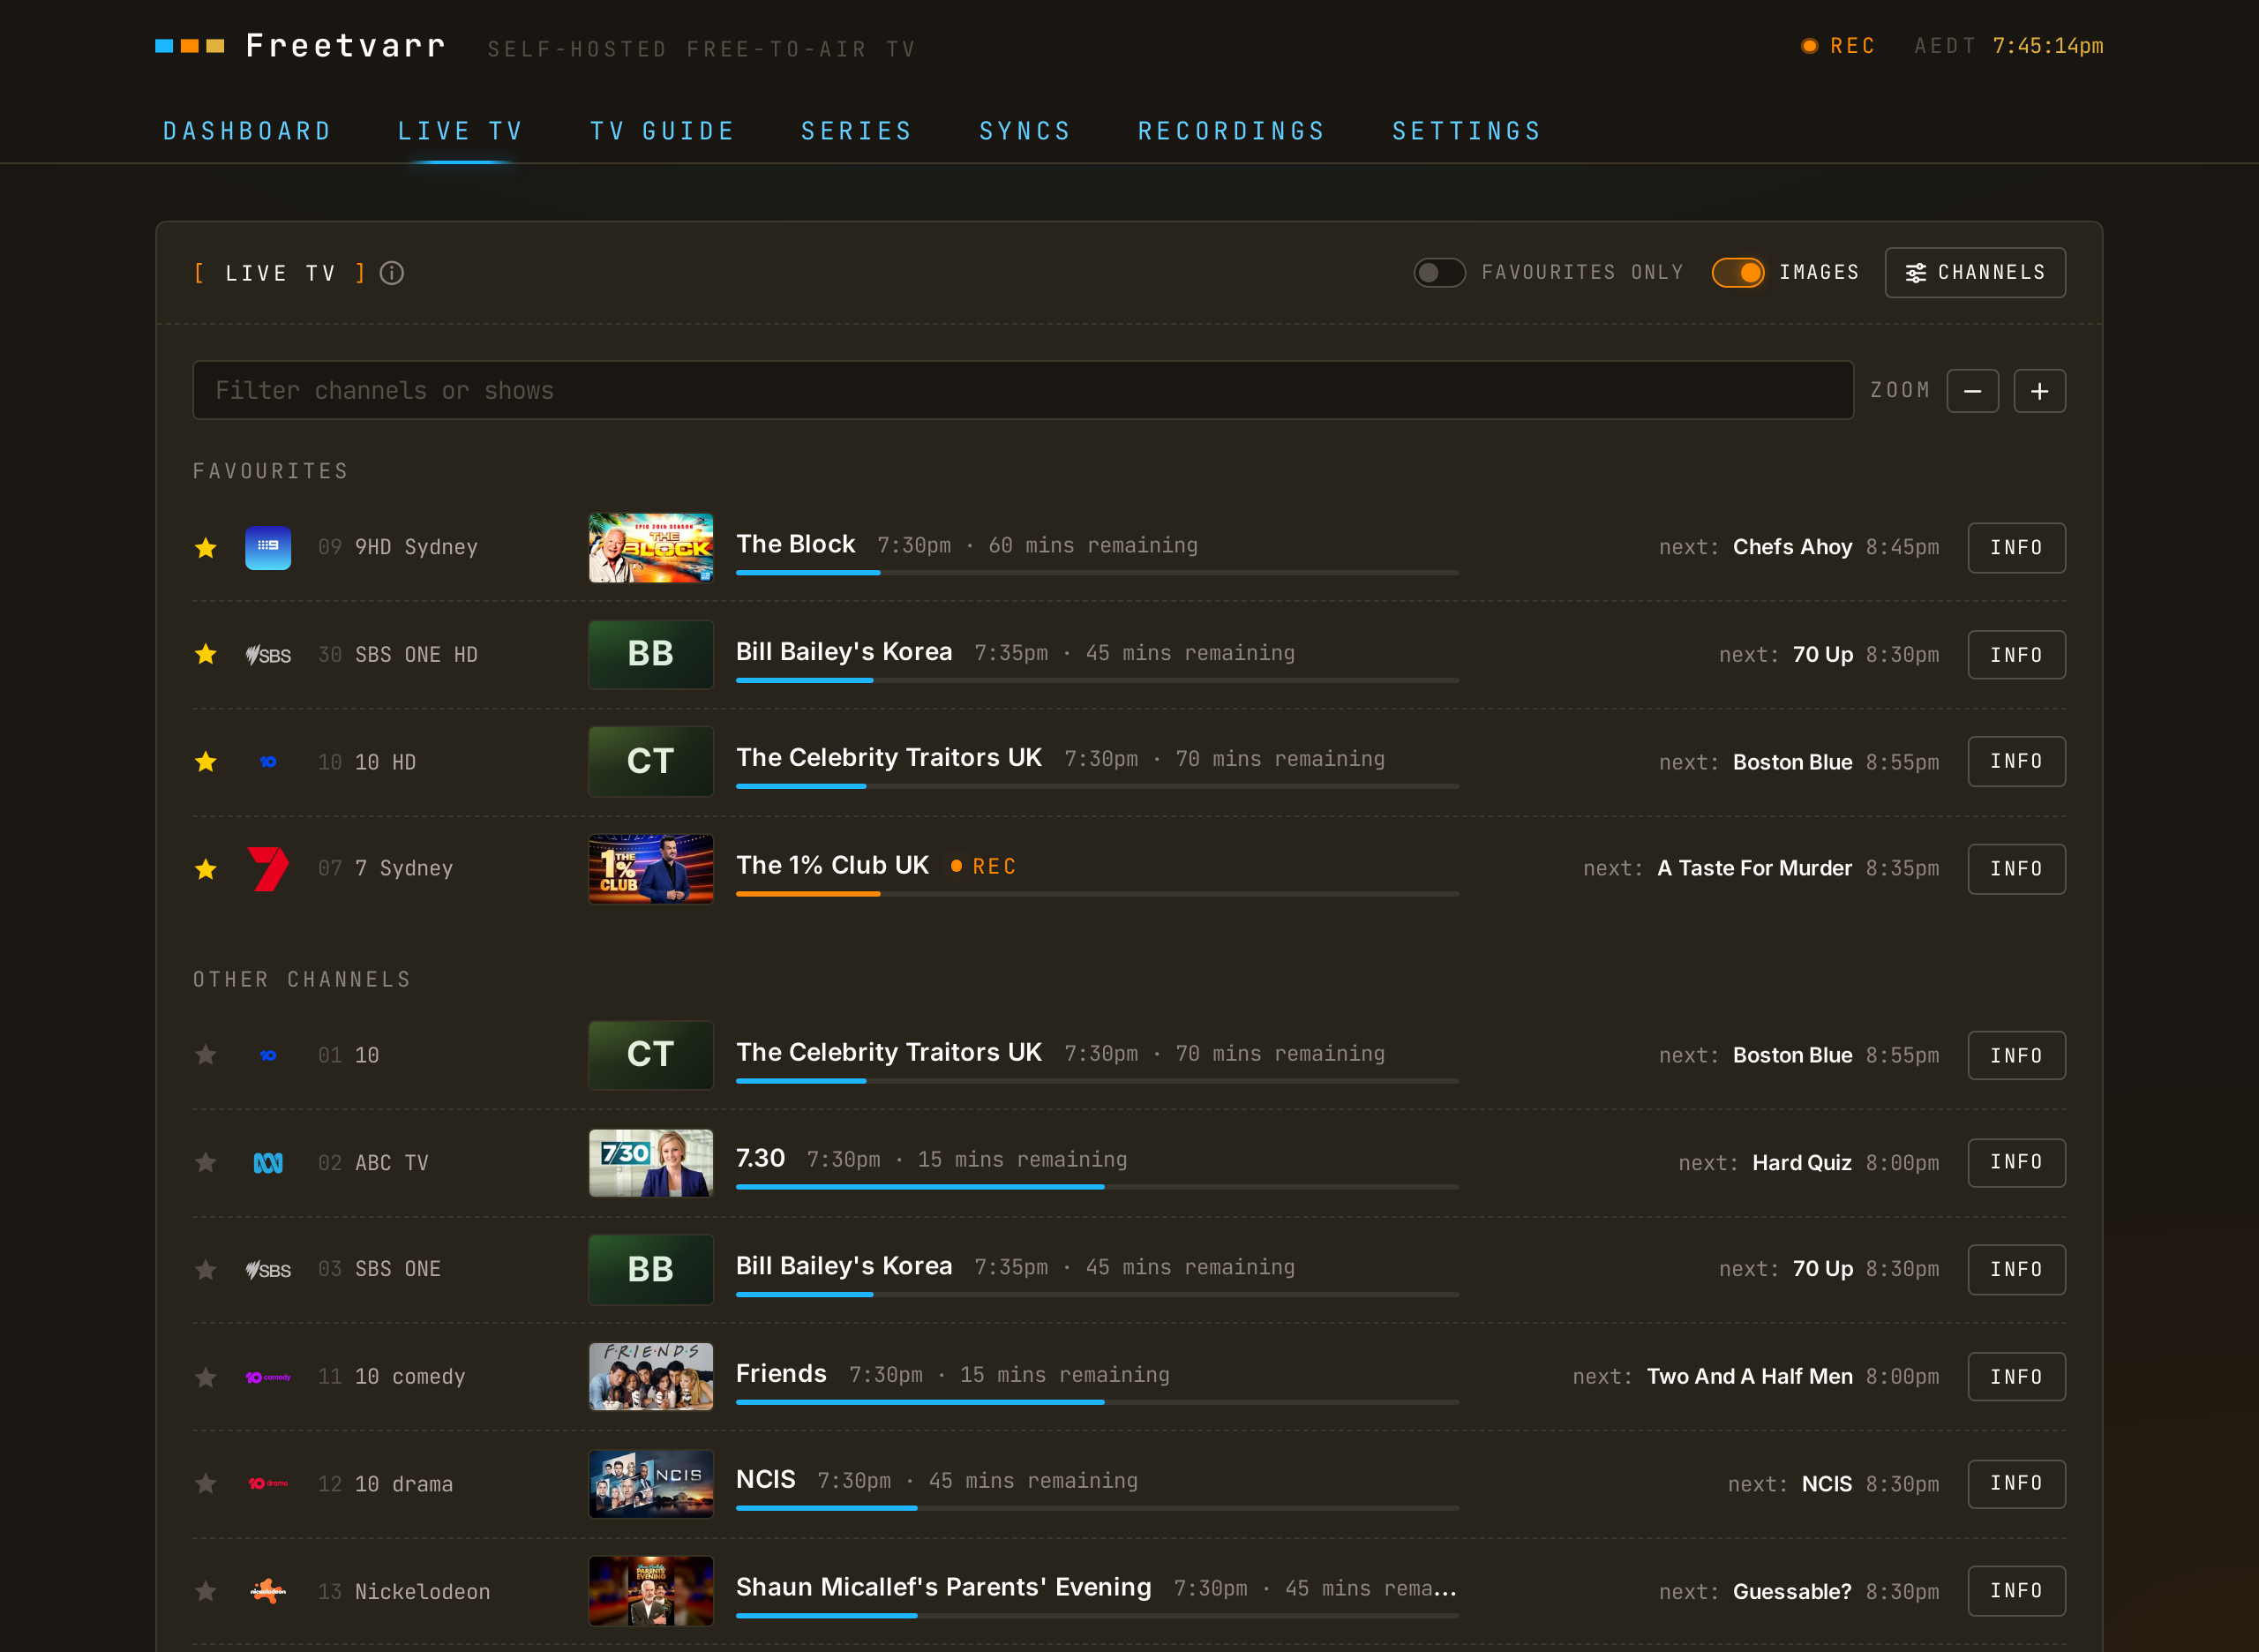Click the 10 comedy channel logo
The image size is (2259, 1652).
pos(268,1378)
